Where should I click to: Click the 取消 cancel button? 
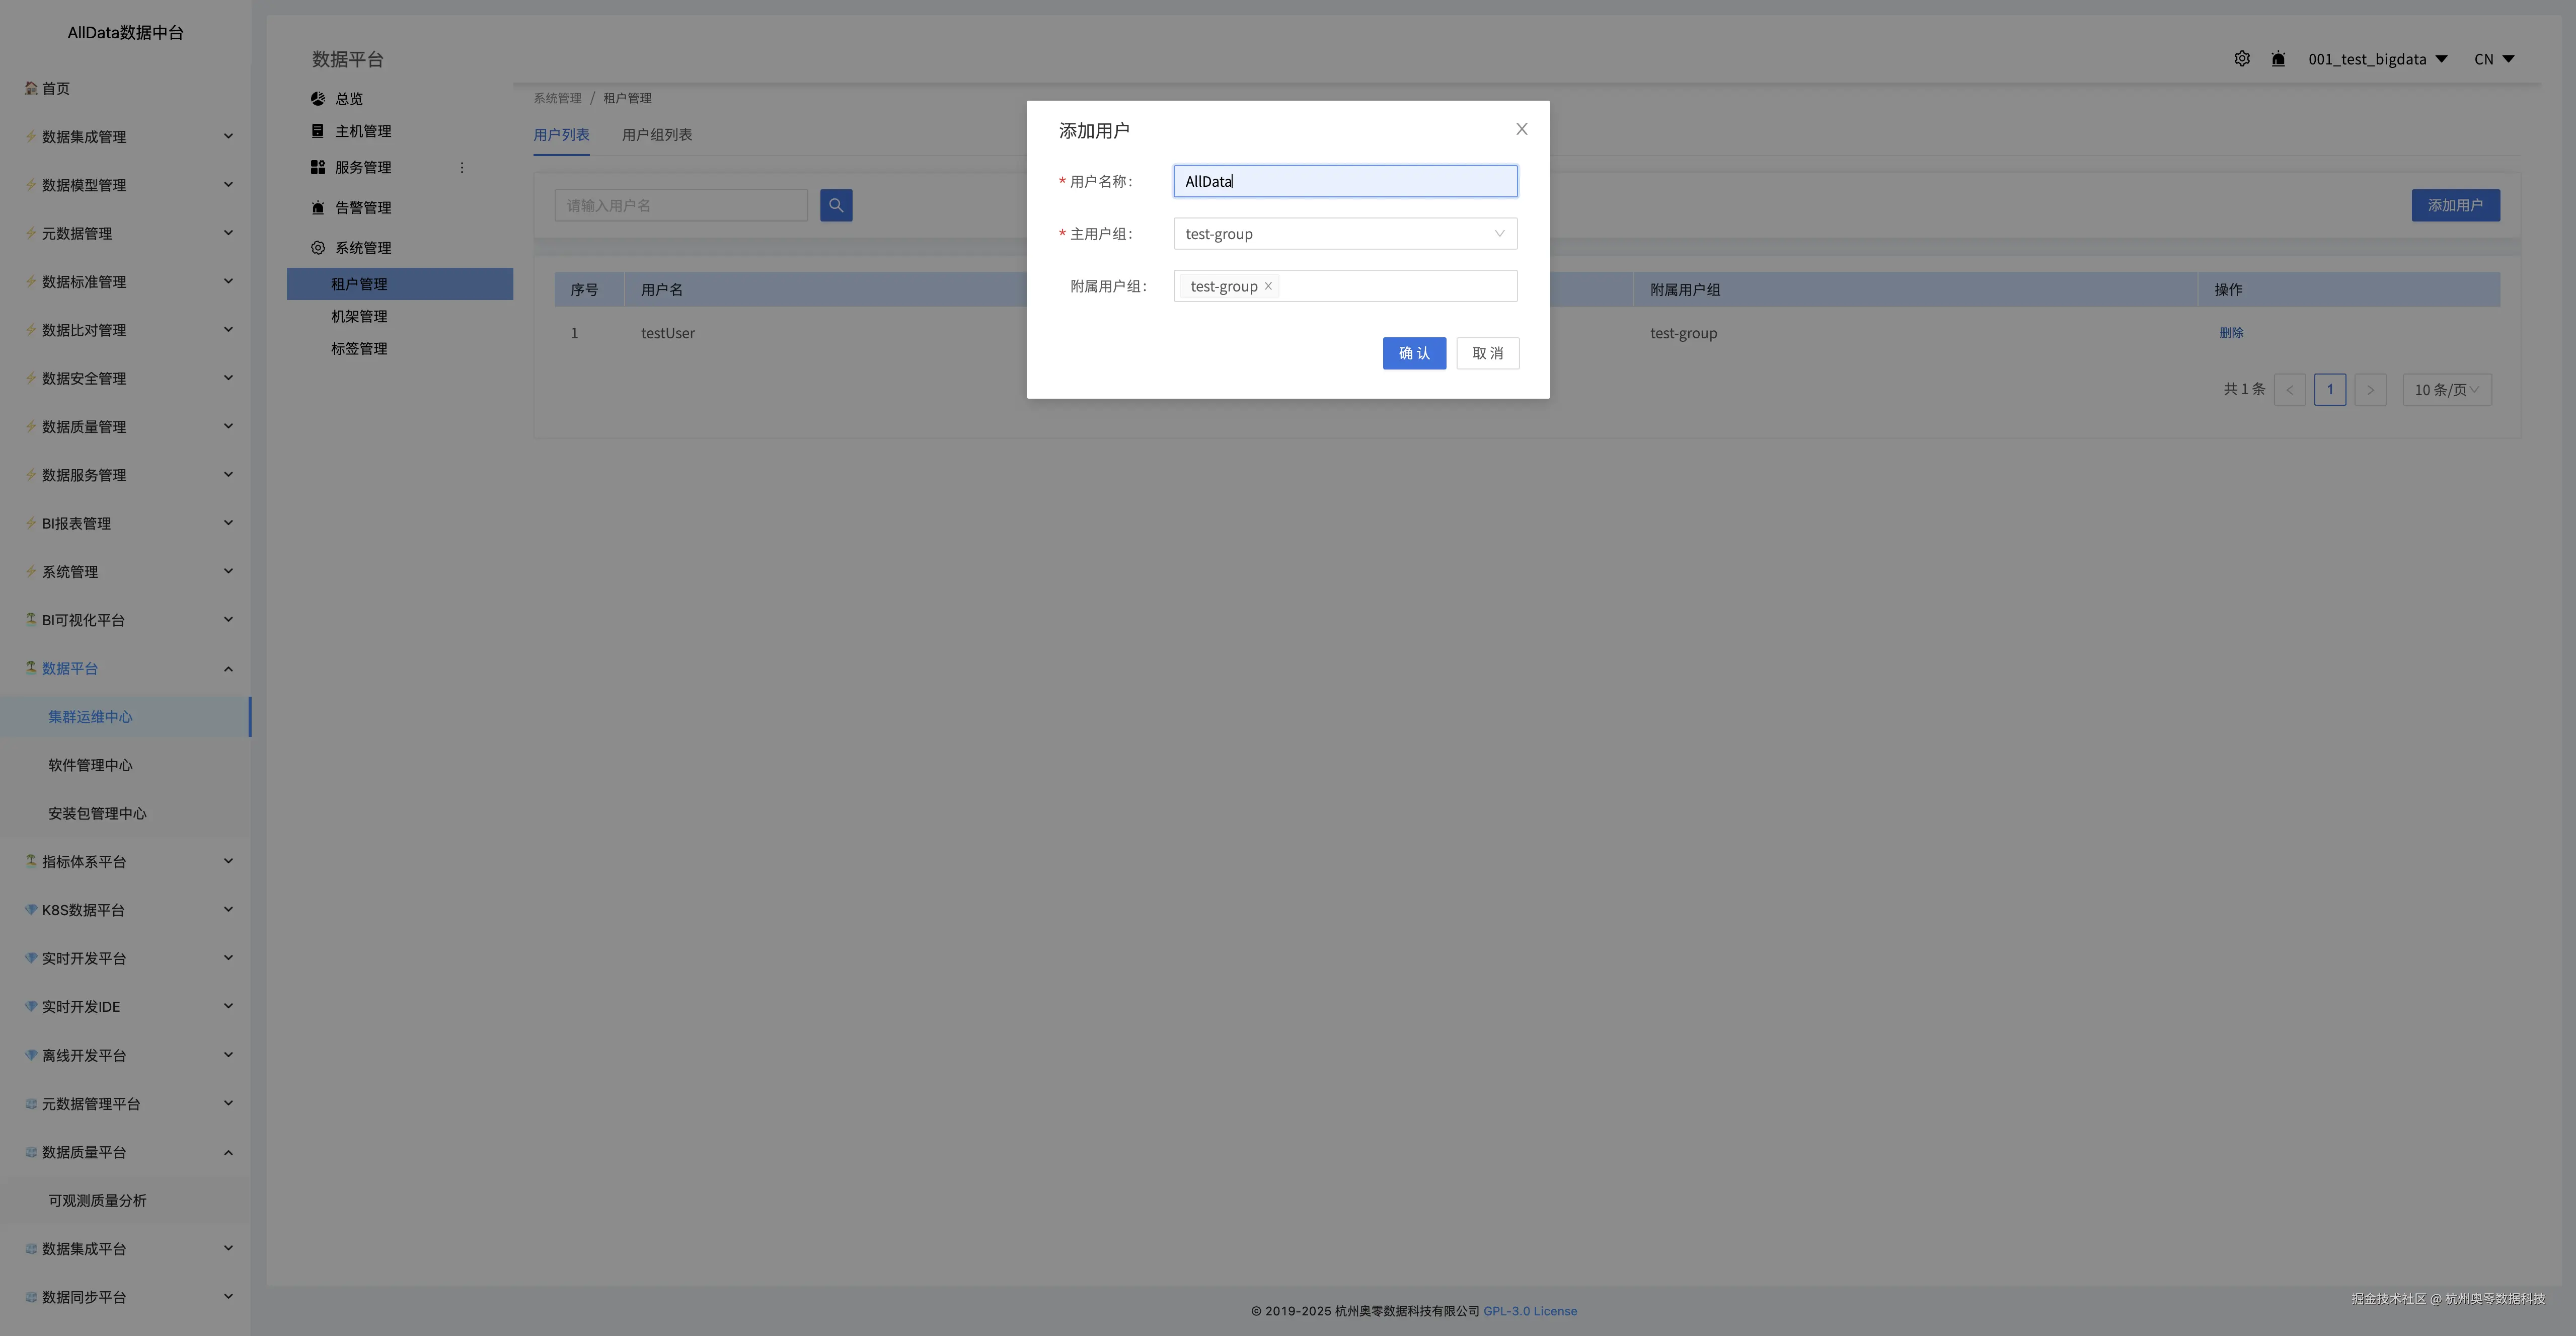tap(1487, 353)
